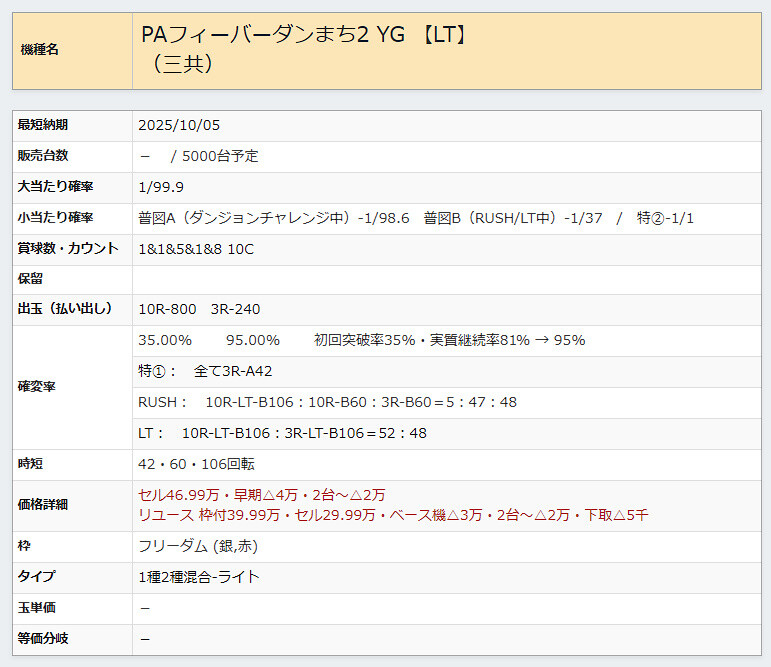Click the RUSH ratio line 5：47：48
The image size is (771, 667).
pos(327,402)
